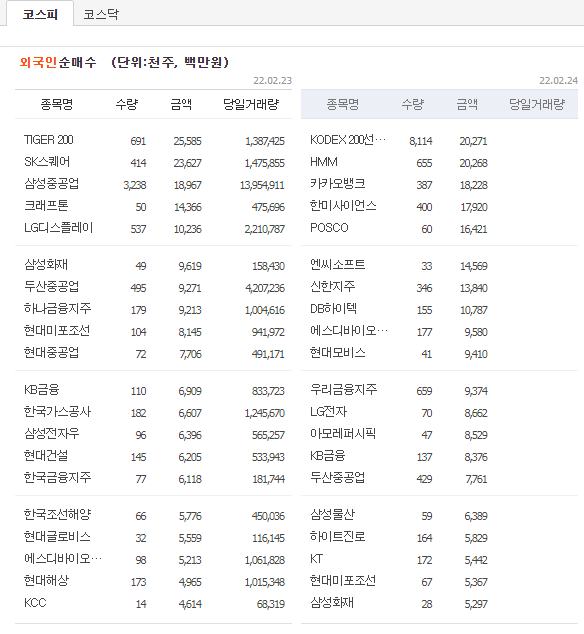
Task: Click the 22.02.24 date label
Action: coord(559,80)
